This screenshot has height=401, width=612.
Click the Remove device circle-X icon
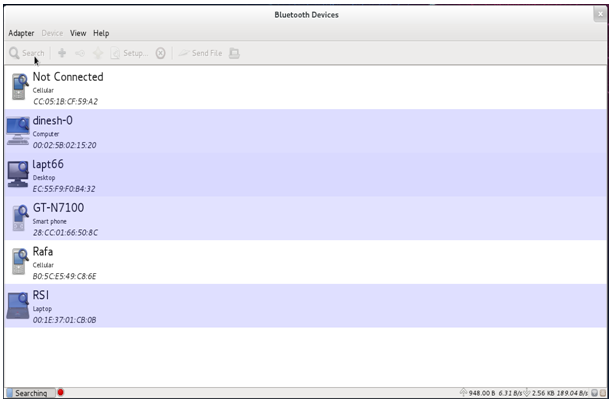[160, 52]
